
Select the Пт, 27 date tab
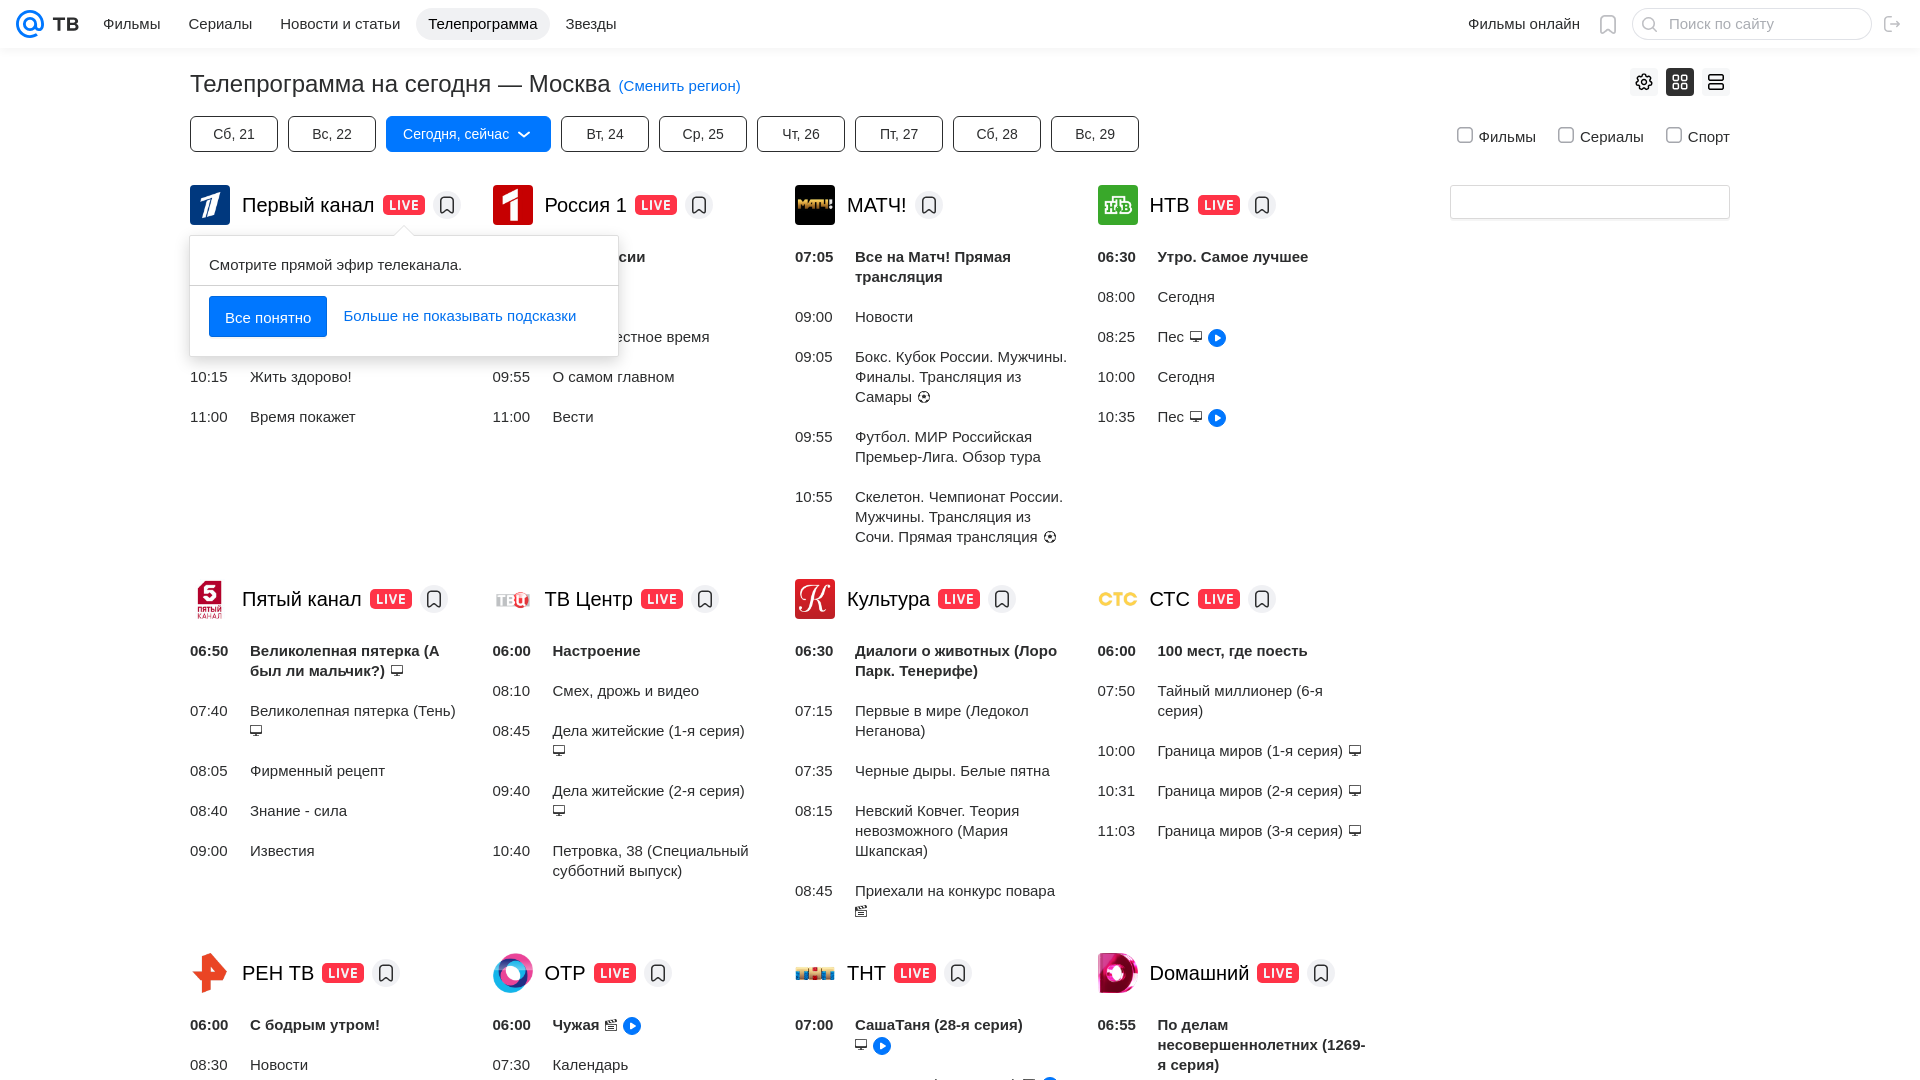click(x=899, y=134)
